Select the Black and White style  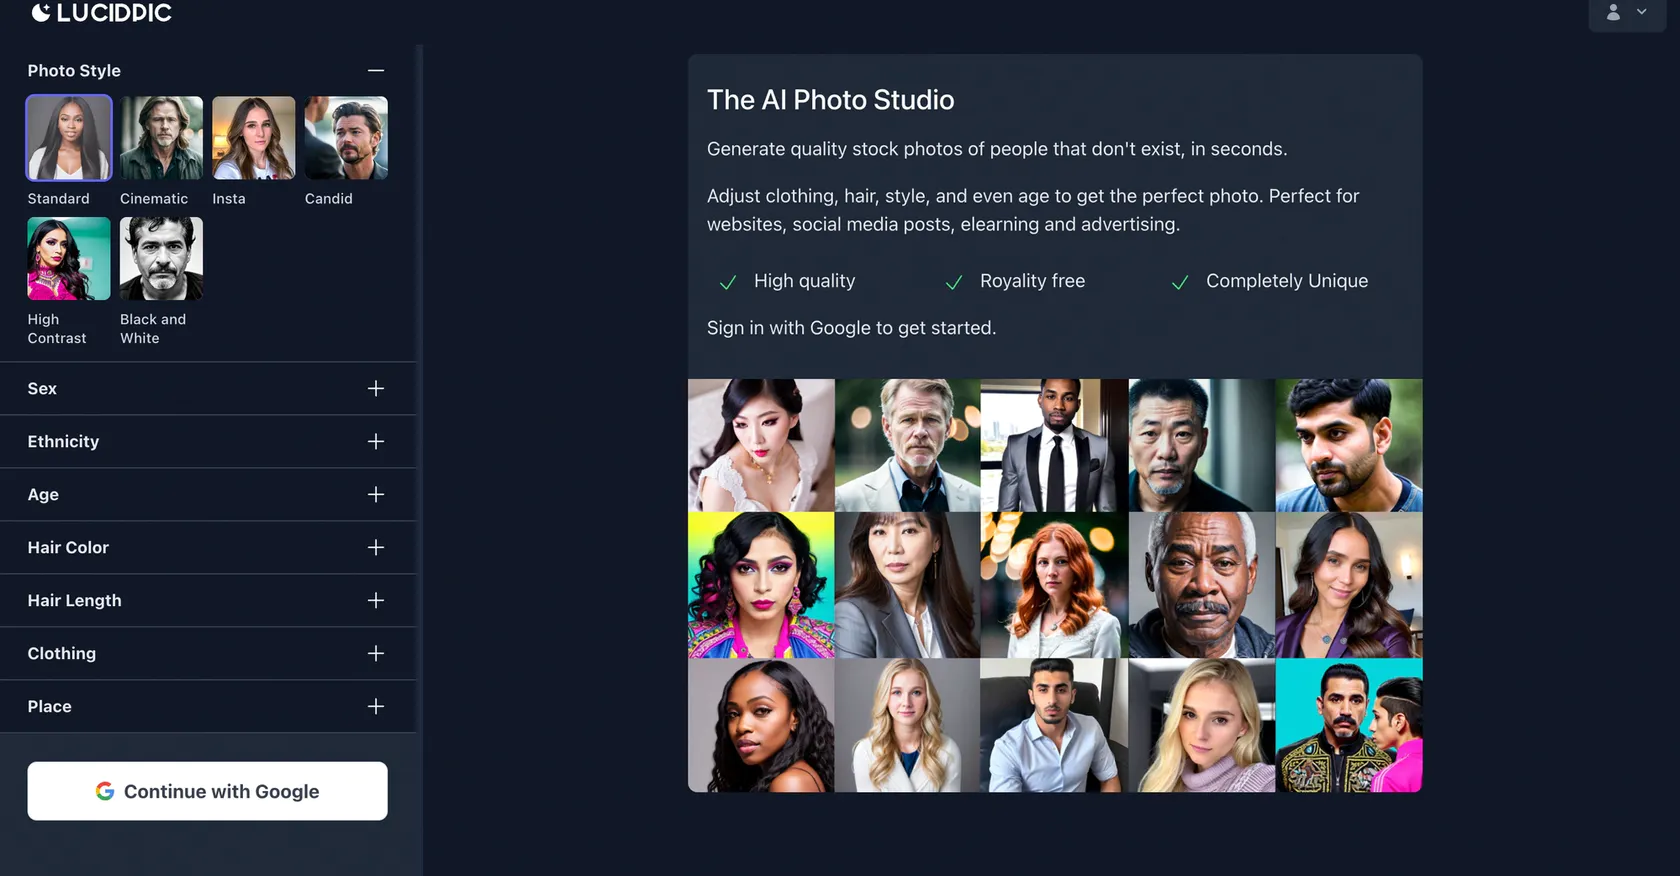(x=161, y=259)
